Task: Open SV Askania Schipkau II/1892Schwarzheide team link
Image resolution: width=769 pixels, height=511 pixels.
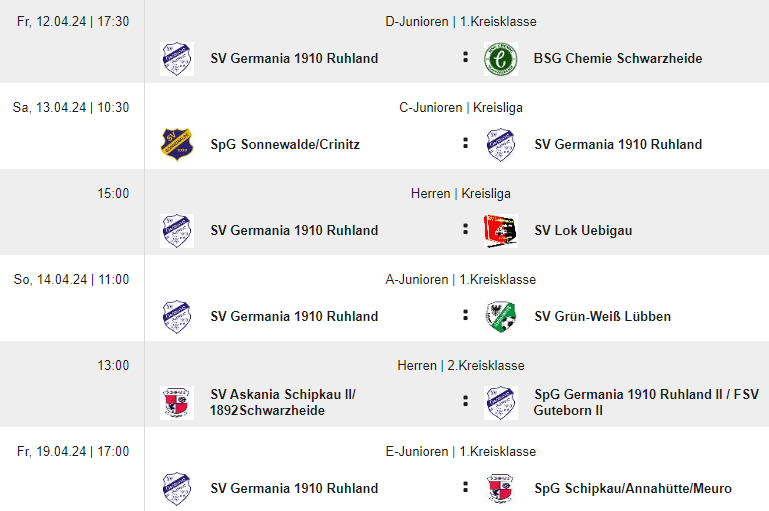Action: point(283,402)
